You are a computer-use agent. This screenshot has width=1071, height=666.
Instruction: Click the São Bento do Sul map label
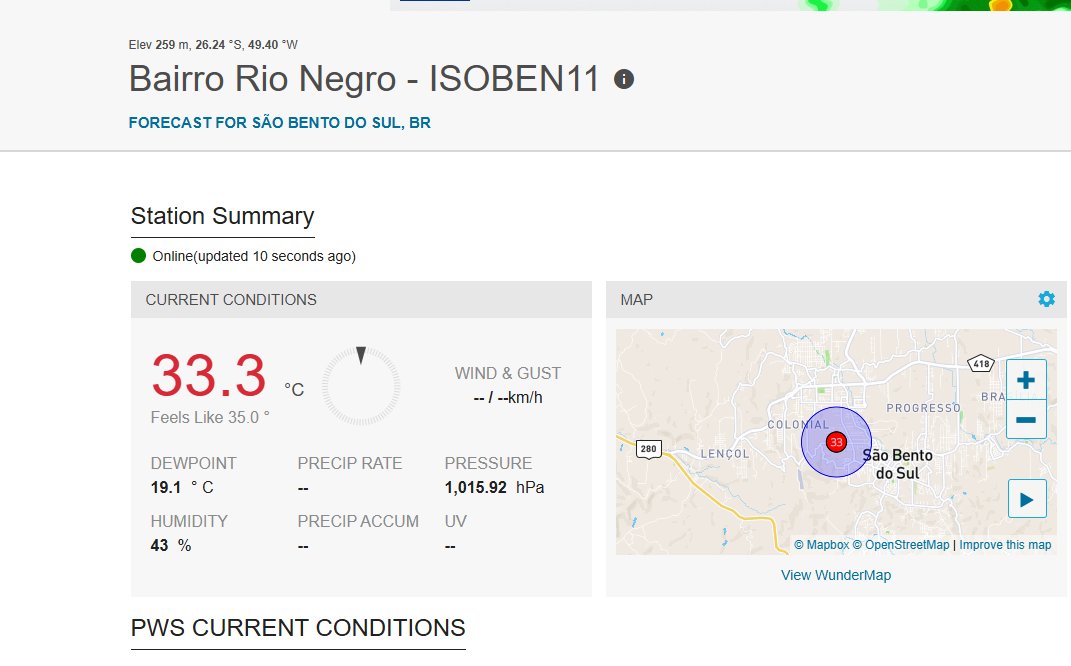pyautogui.click(x=897, y=464)
